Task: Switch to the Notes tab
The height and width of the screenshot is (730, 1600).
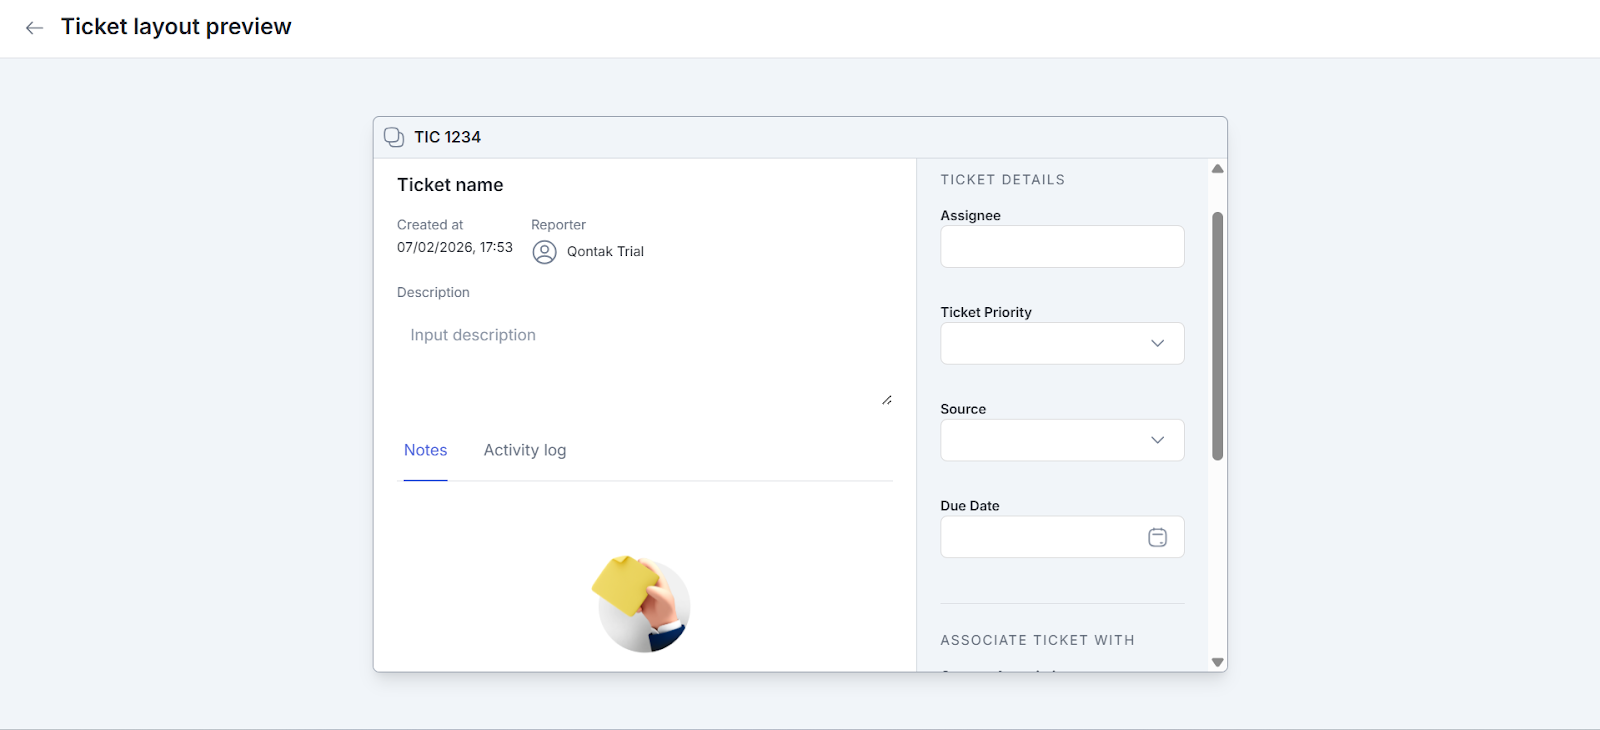Action: (x=425, y=451)
